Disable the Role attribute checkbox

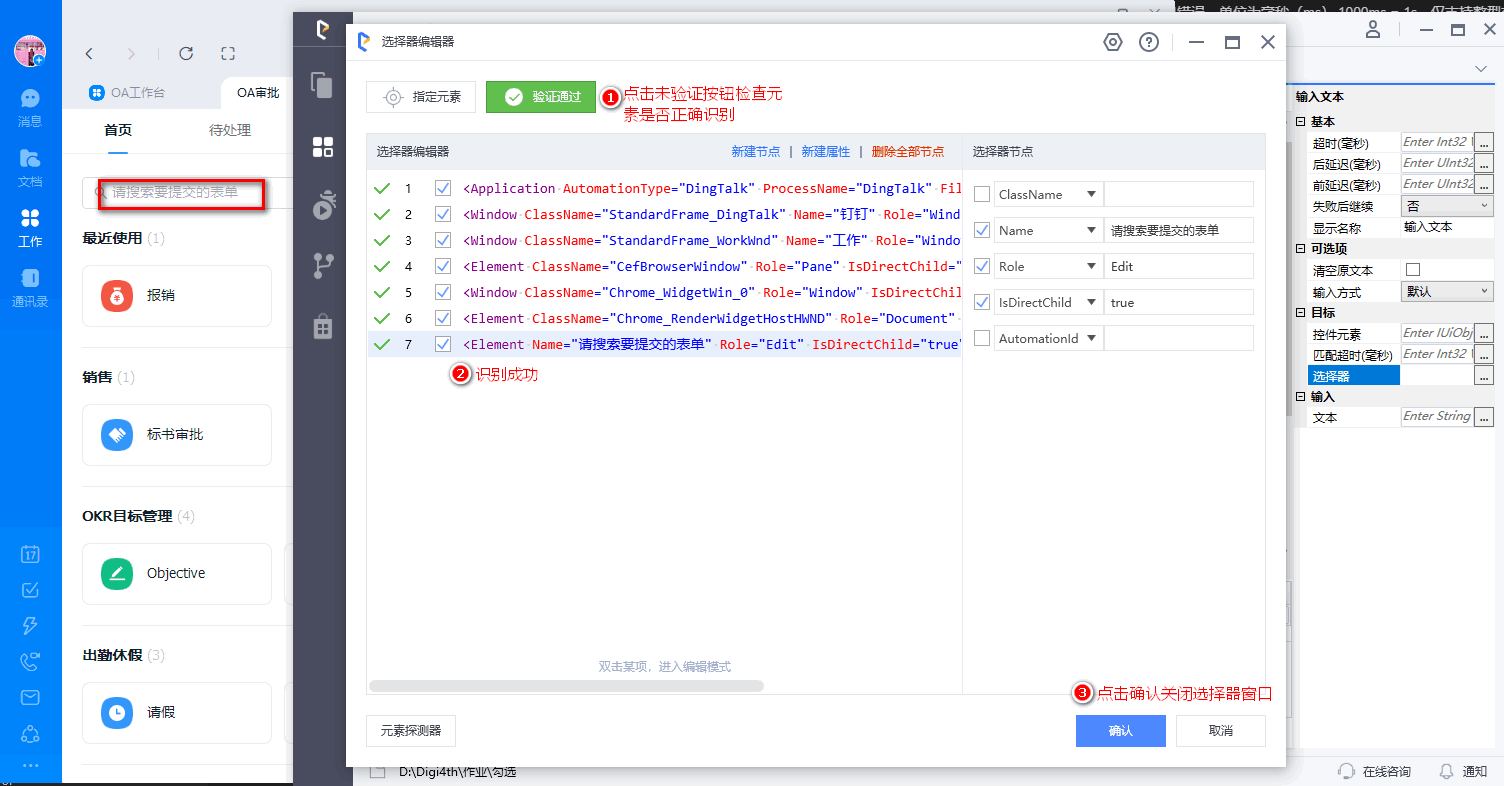[x=982, y=266]
